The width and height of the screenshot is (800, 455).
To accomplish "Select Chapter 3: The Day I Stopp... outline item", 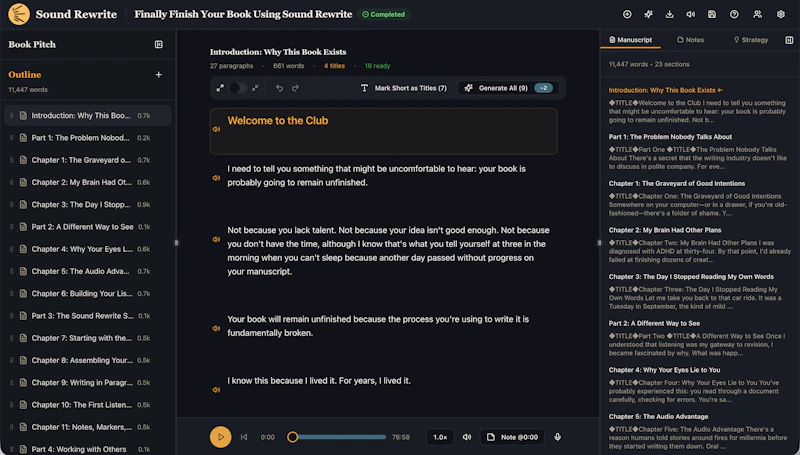I will (88, 205).
